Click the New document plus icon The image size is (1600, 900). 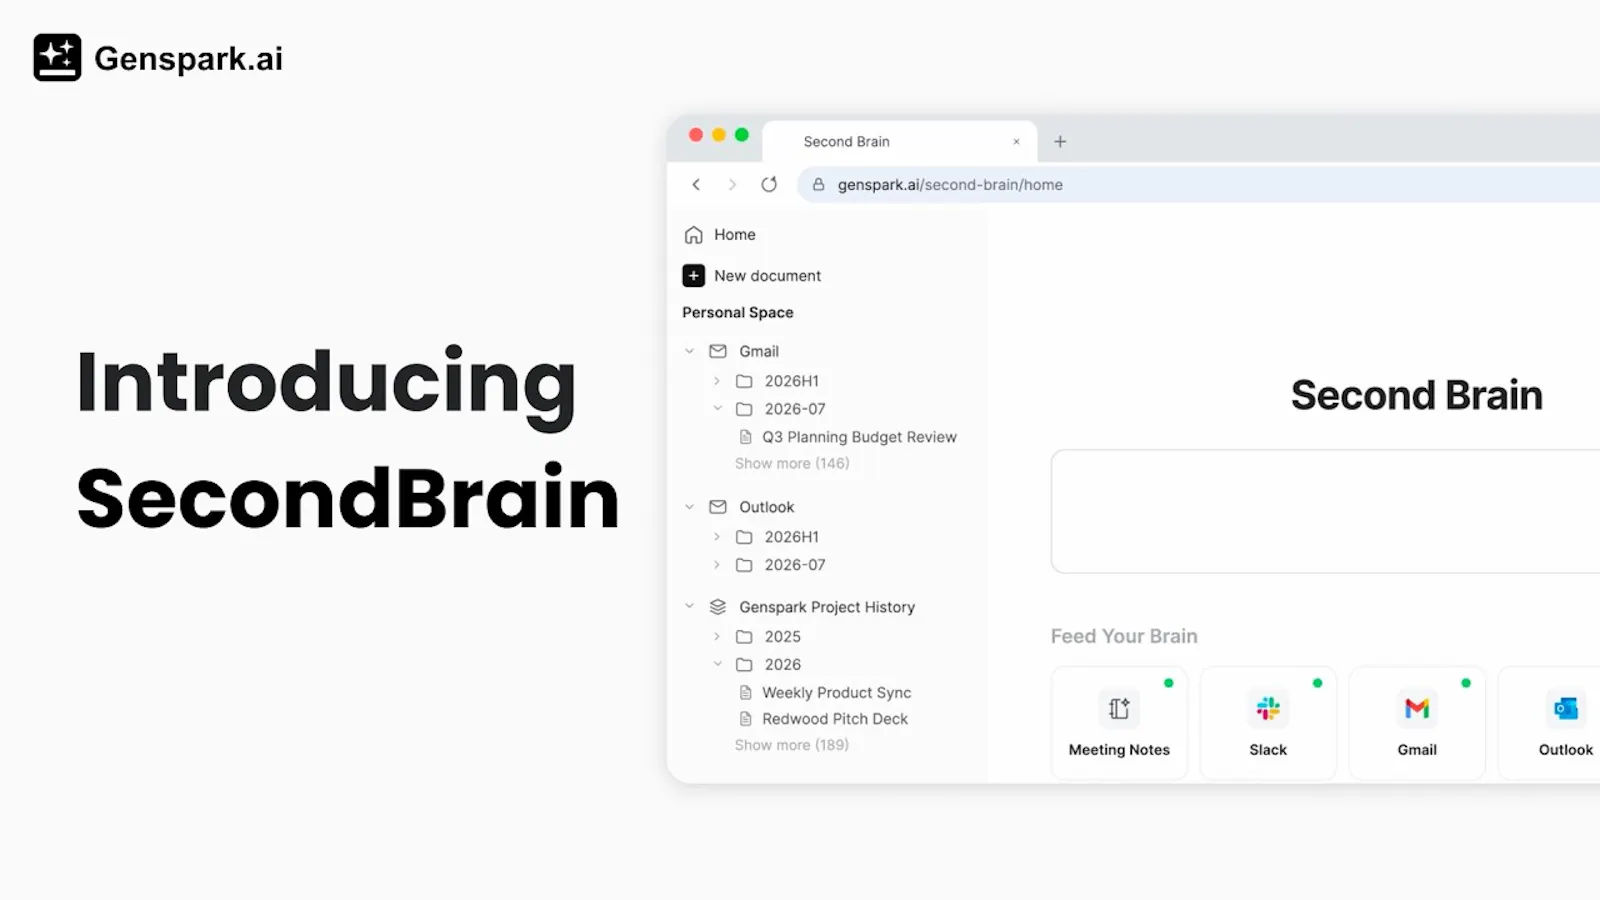[x=693, y=275]
